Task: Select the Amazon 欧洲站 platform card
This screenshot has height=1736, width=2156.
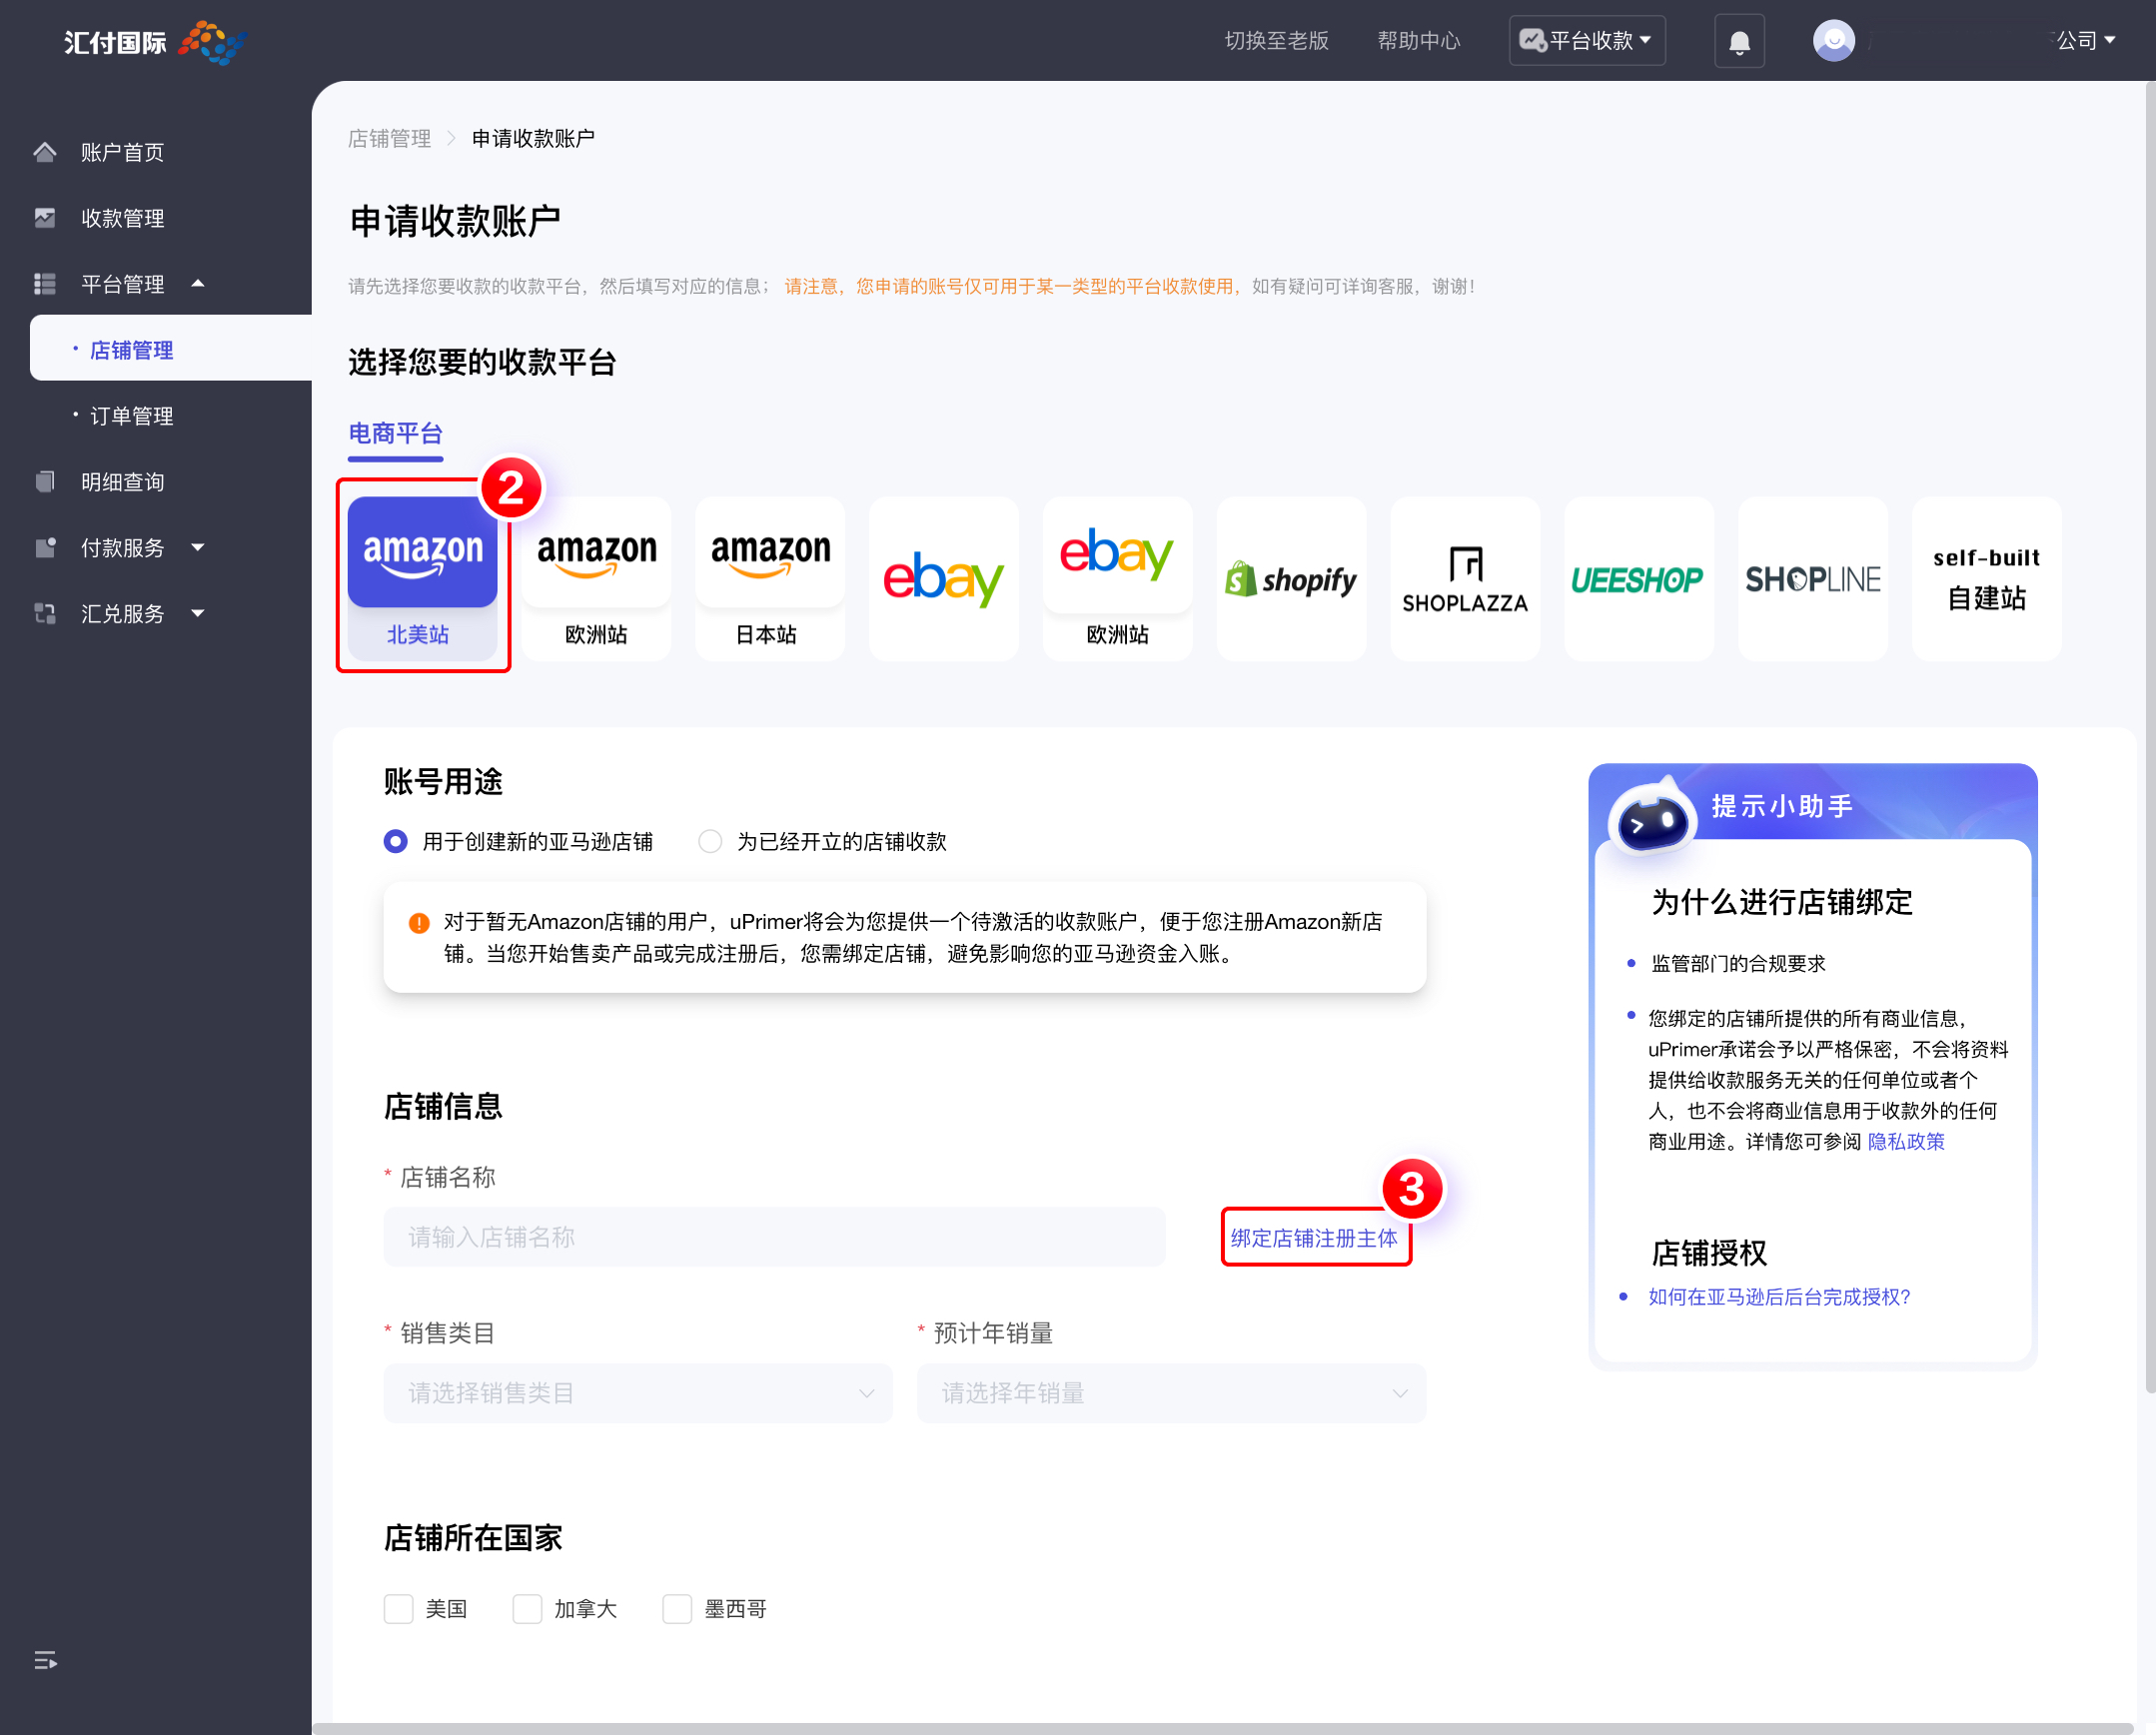Action: (x=596, y=578)
